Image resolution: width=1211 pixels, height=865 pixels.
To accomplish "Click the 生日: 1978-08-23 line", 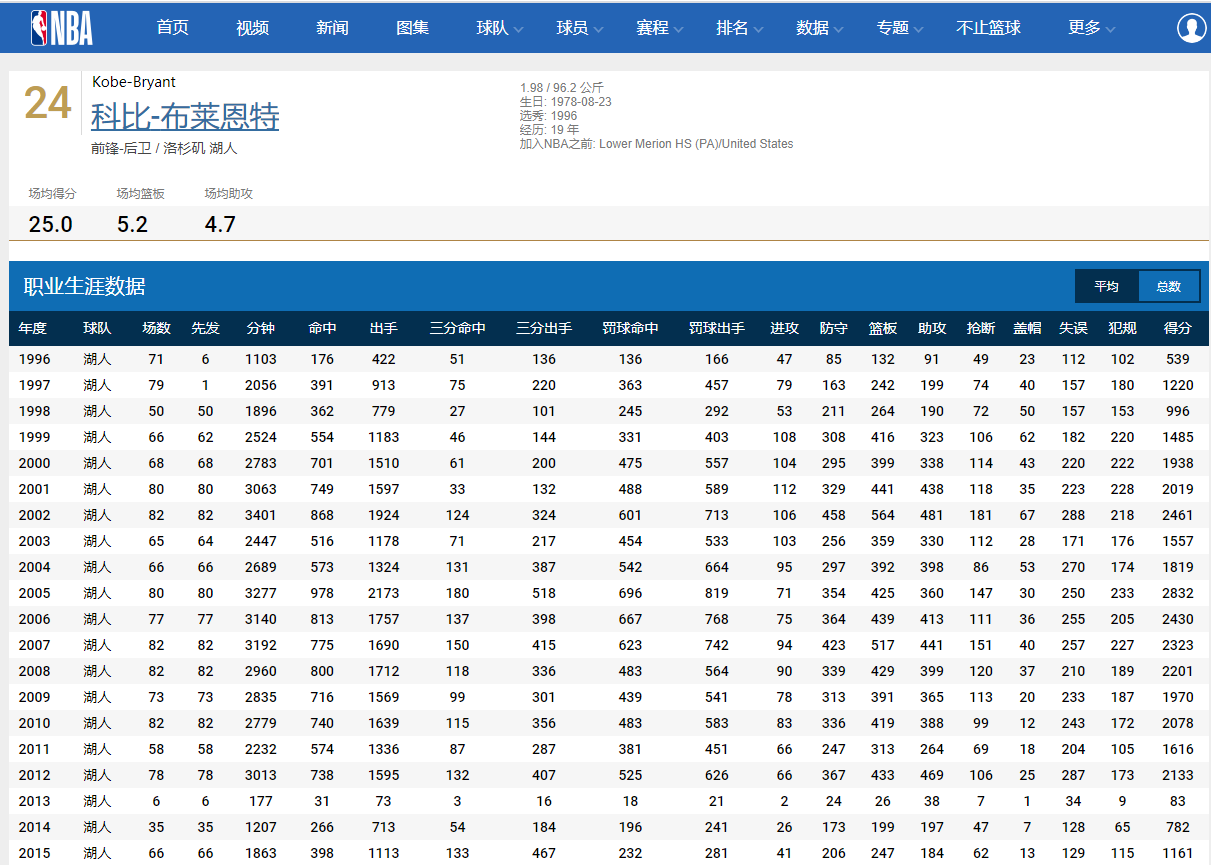I will point(566,102).
